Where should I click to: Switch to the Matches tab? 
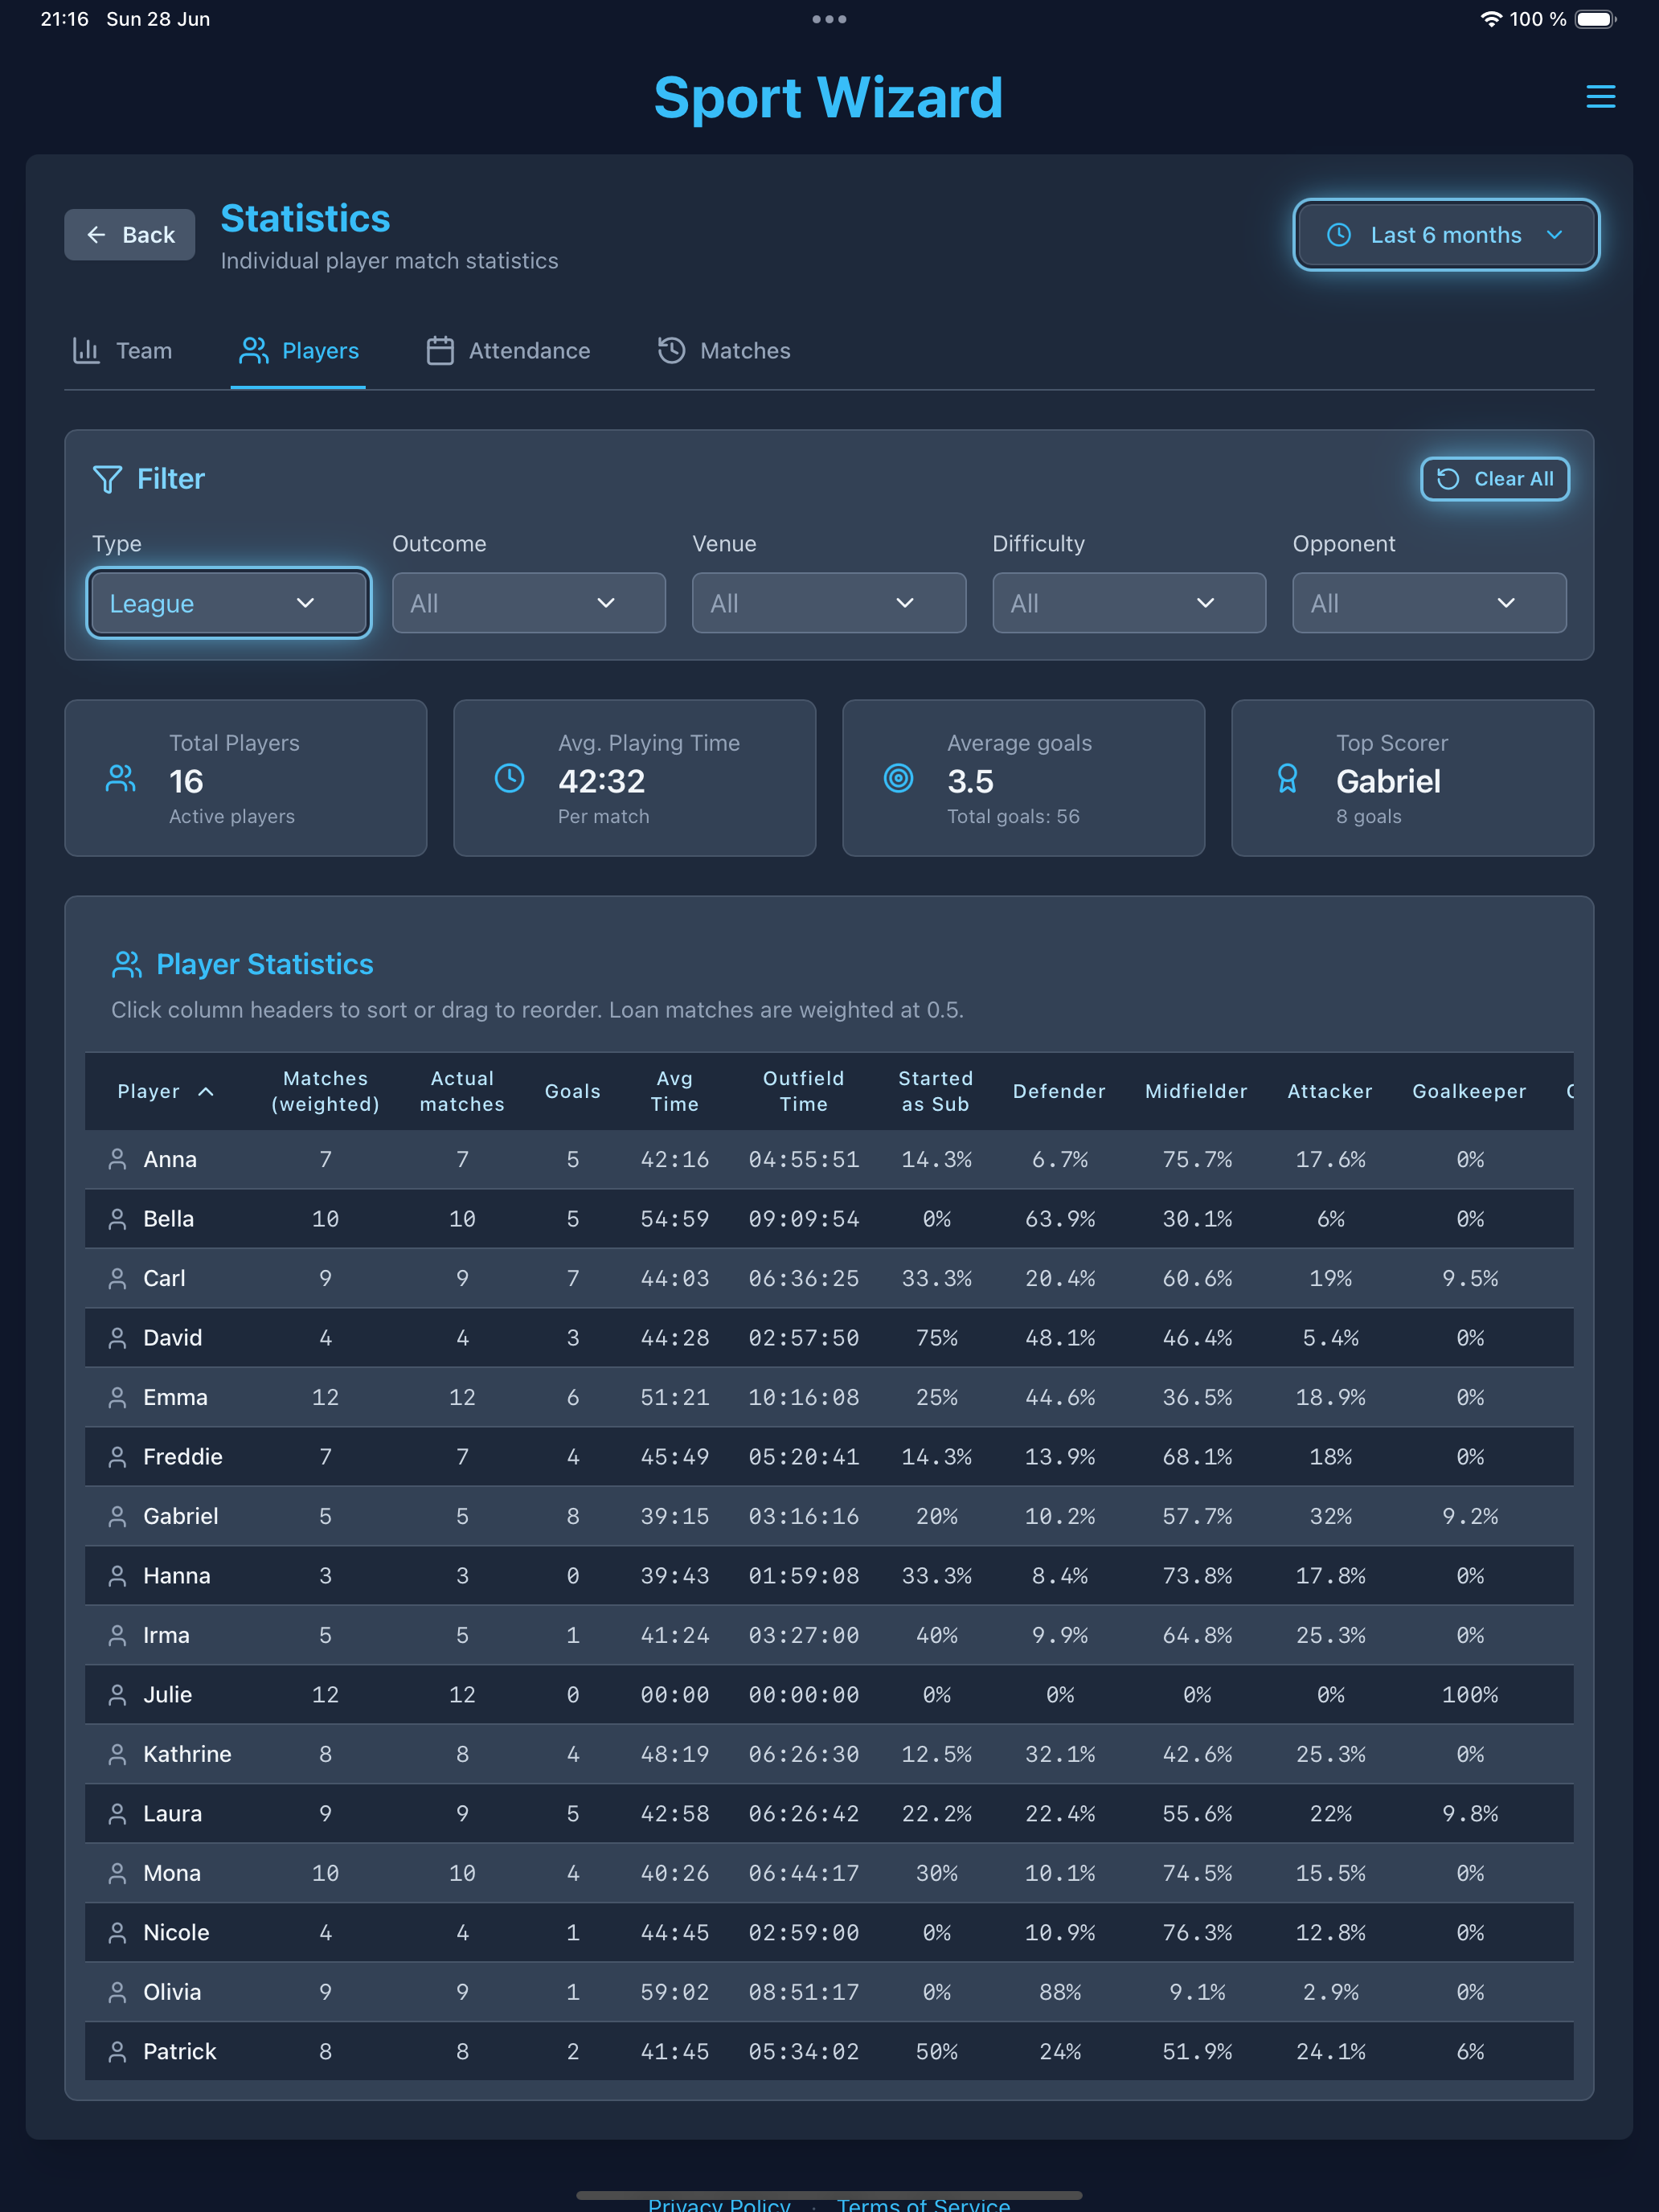tap(724, 351)
